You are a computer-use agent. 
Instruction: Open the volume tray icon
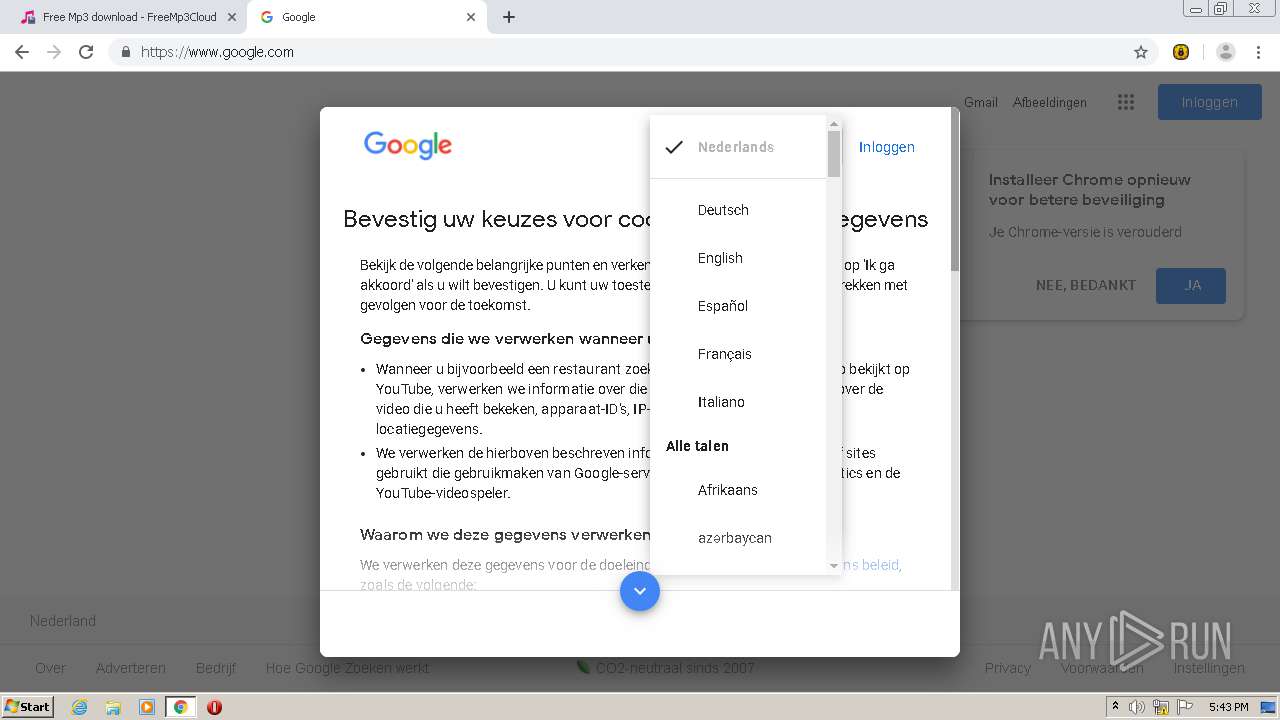(1137, 707)
